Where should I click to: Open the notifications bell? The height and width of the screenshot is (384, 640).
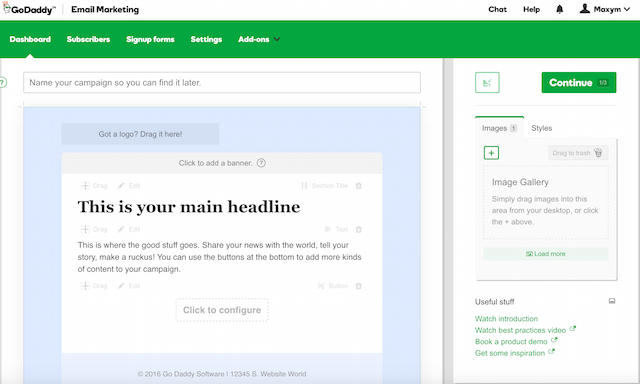[x=560, y=9]
